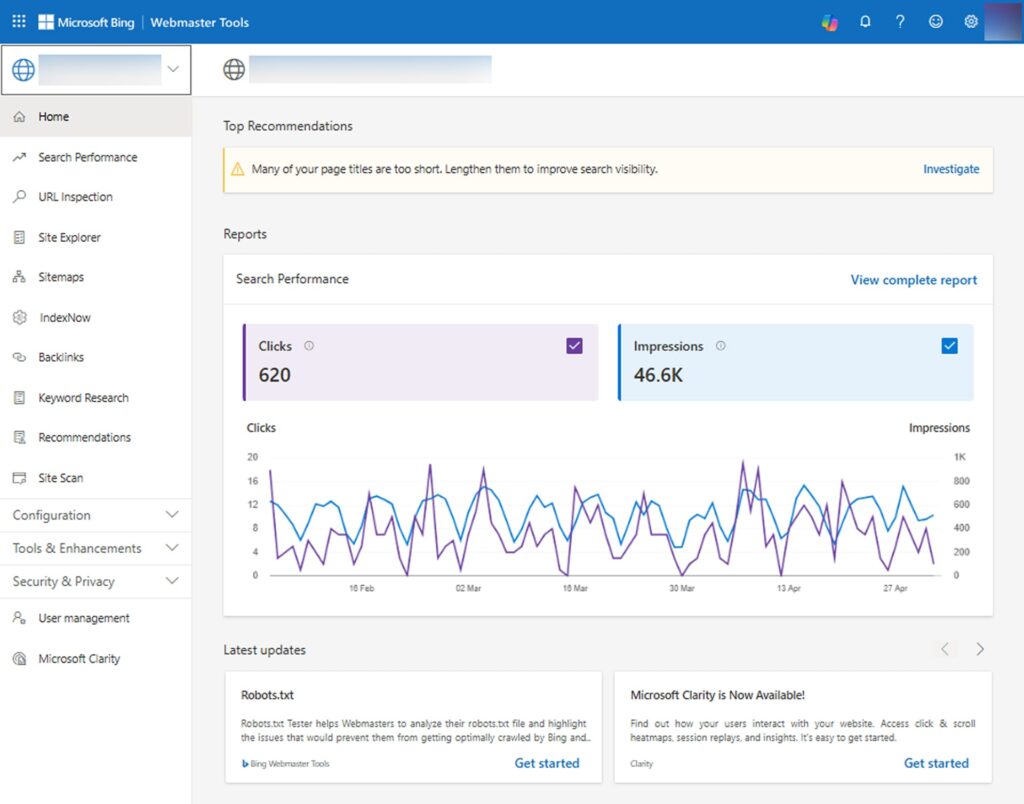This screenshot has height=804, width=1024.
Task: Click Get started on Robots.txt card
Action: point(546,763)
